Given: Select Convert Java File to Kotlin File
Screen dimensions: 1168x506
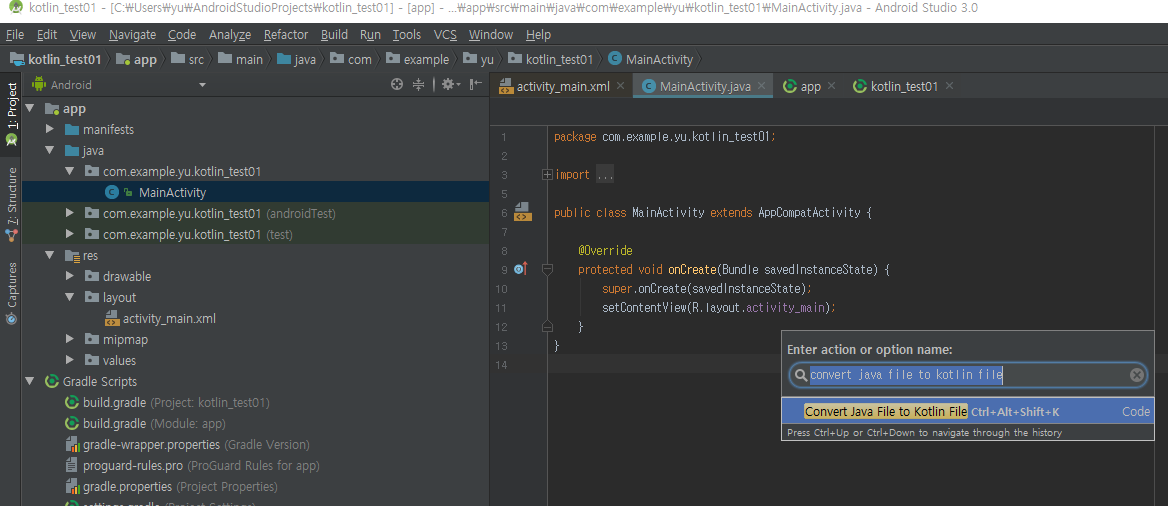Looking at the screenshot, I should click(x=968, y=411).
